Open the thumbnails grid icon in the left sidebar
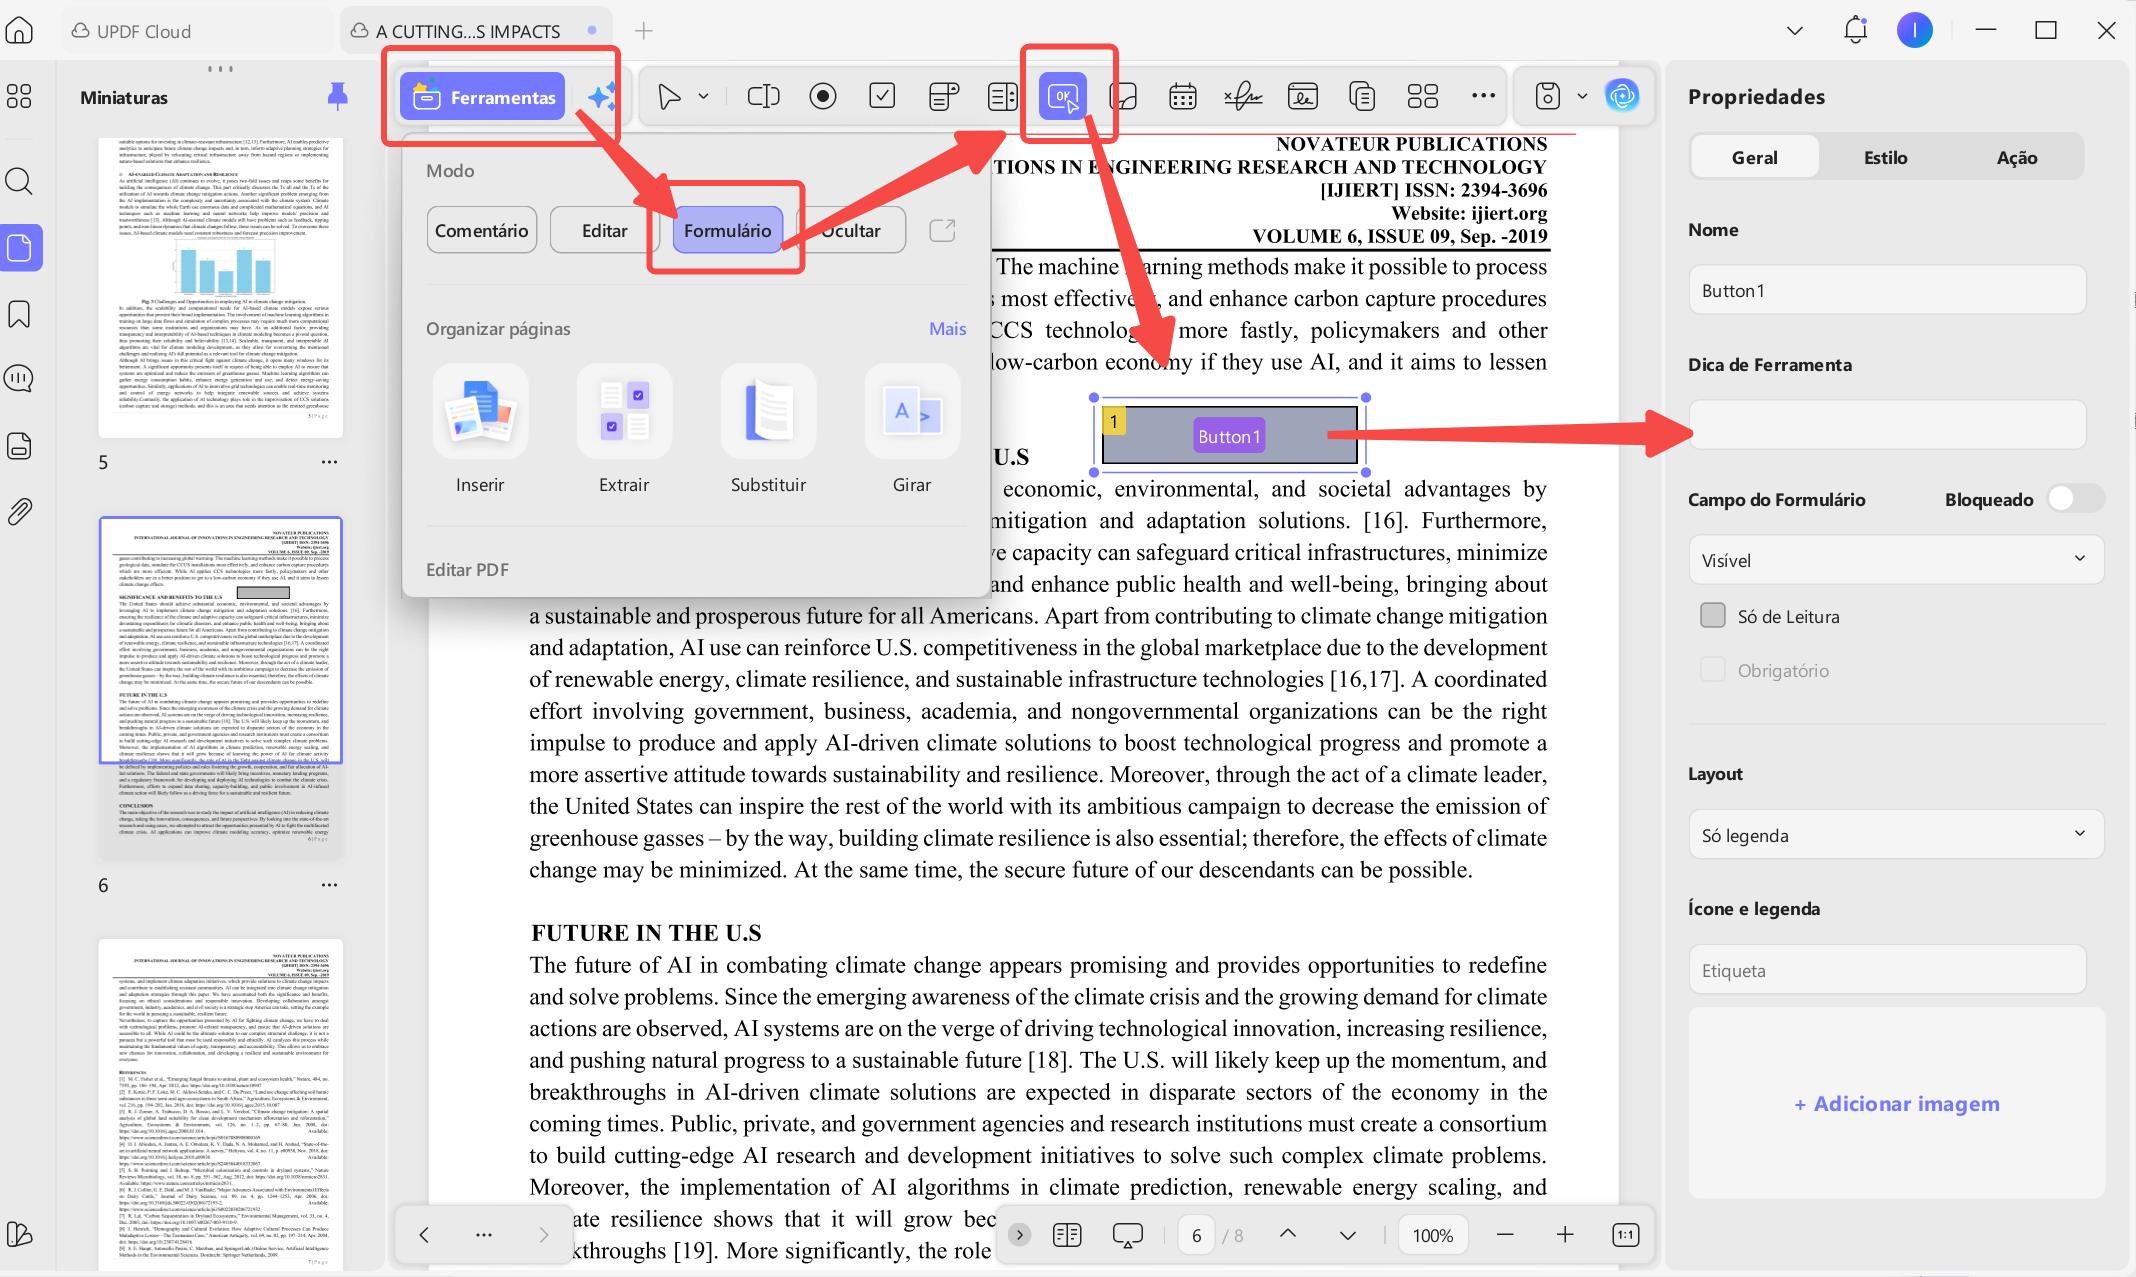Viewport: 2136px width, 1277px height. click(x=19, y=96)
